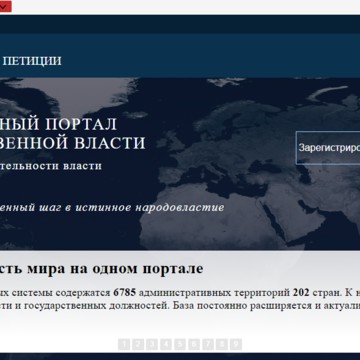Go to slide 5 in pager
Screen dimensions: 360x360
pos(180,345)
